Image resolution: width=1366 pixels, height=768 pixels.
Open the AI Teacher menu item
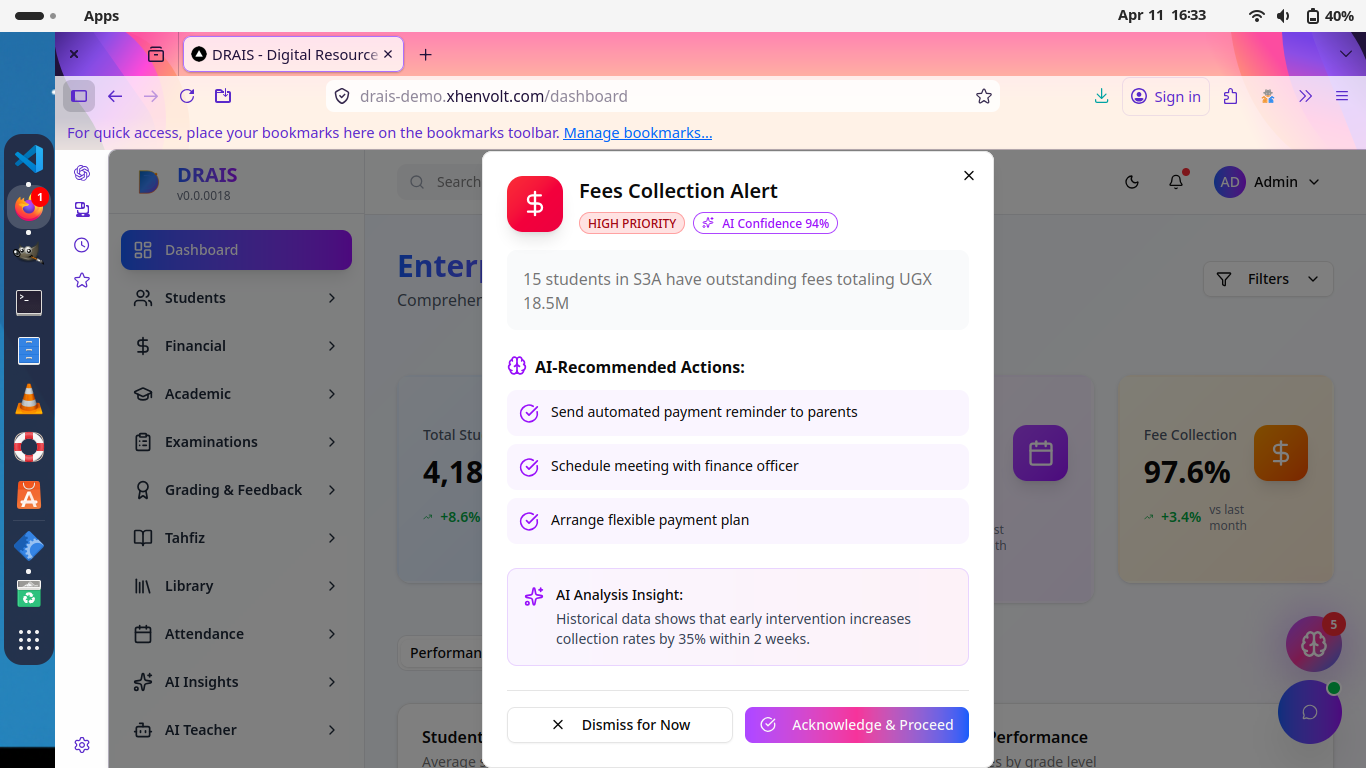point(236,730)
